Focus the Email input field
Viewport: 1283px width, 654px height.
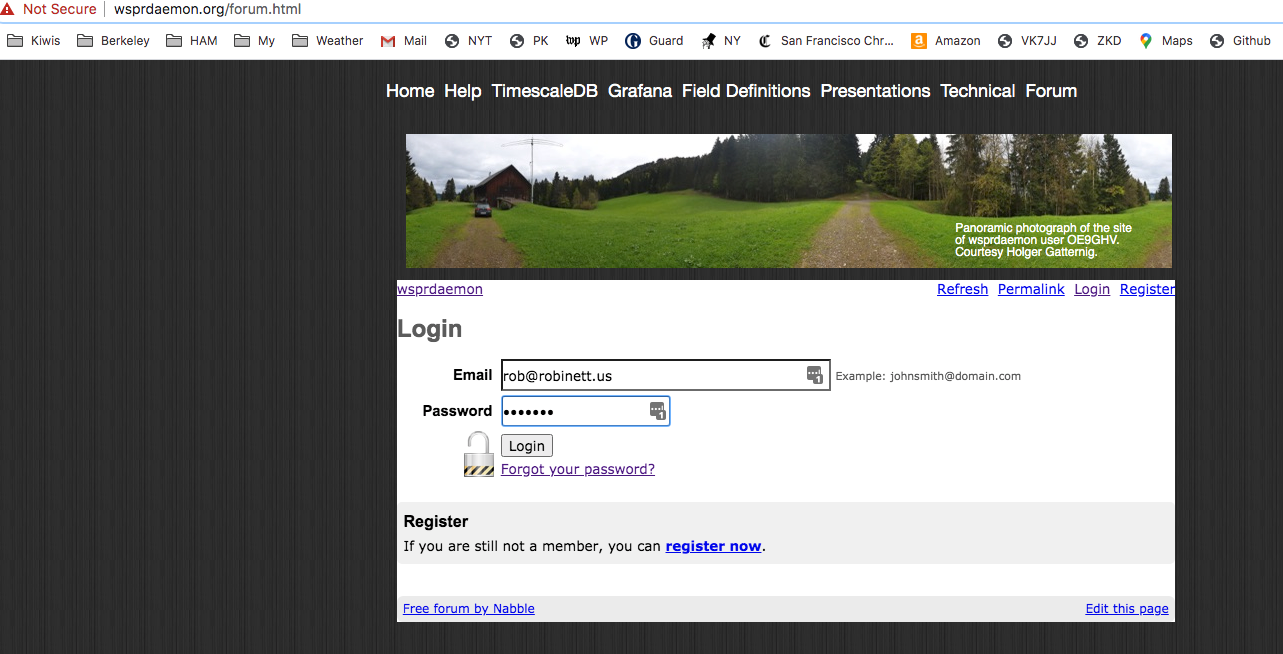(650, 375)
